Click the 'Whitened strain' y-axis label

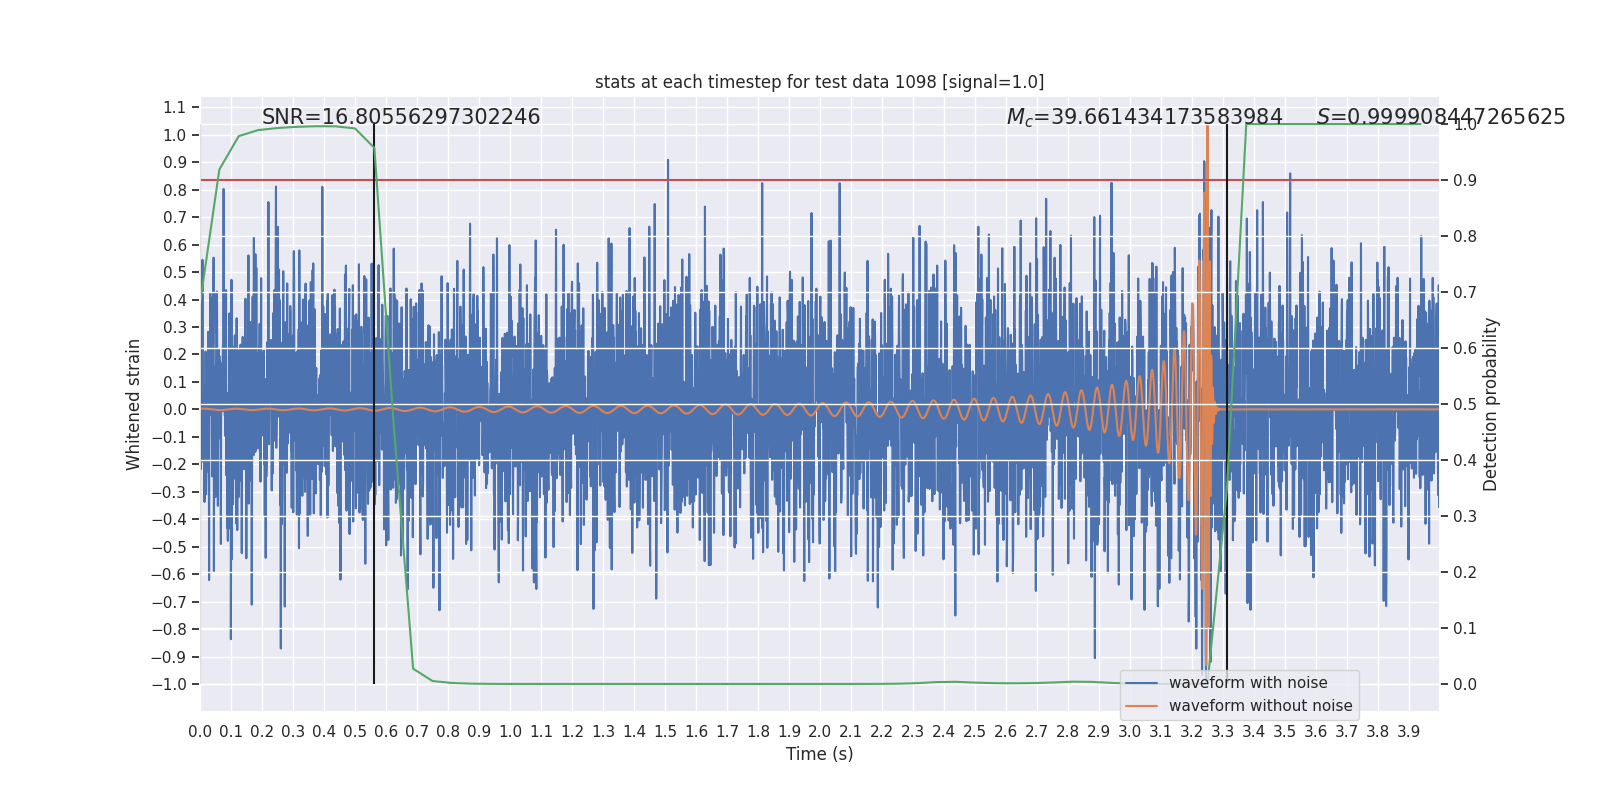pyautogui.click(x=134, y=404)
